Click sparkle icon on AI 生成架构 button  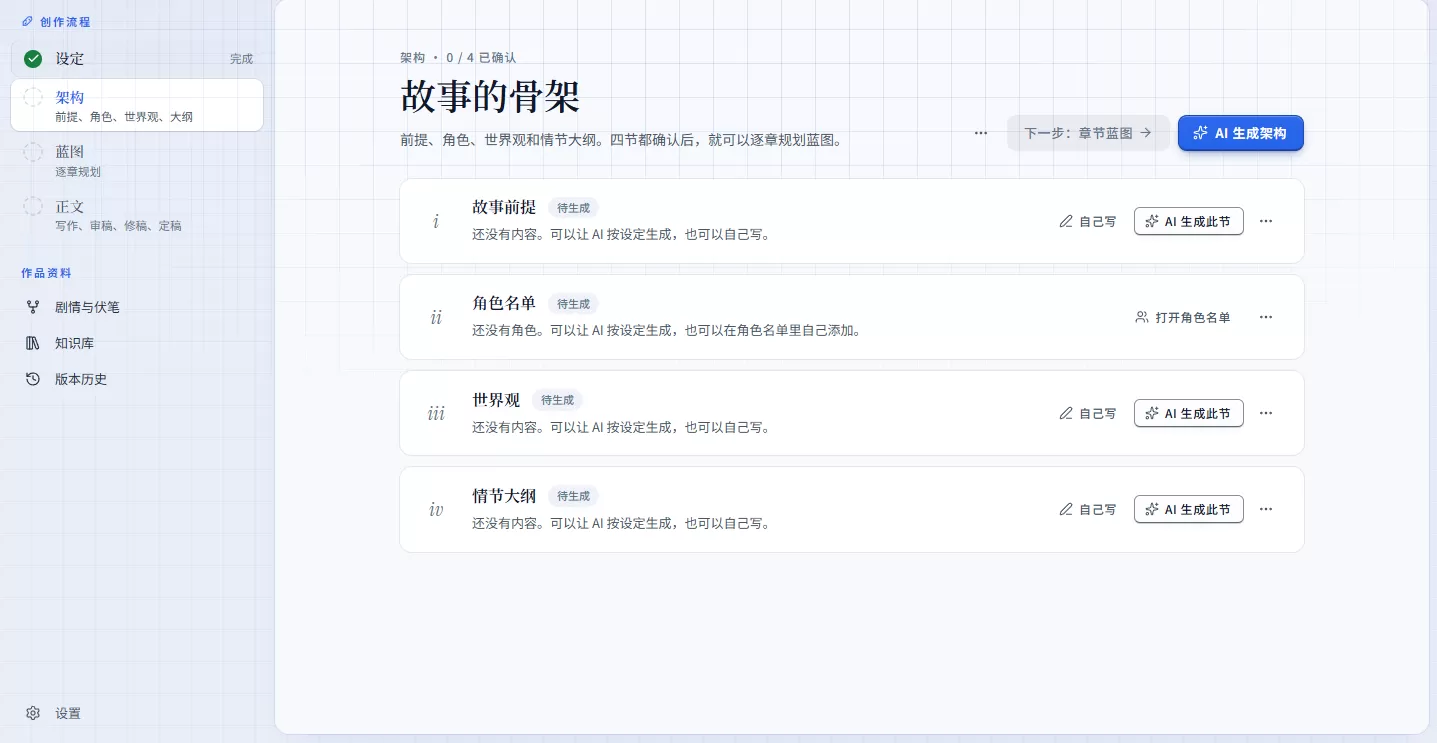click(1201, 133)
